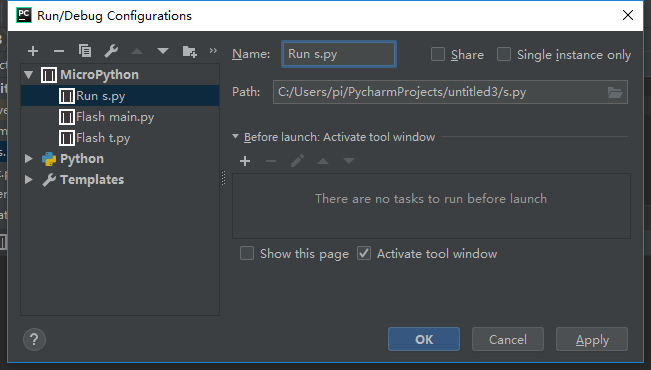Select the Flash t.py configuration
The image size is (651, 370).
[x=120, y=137]
